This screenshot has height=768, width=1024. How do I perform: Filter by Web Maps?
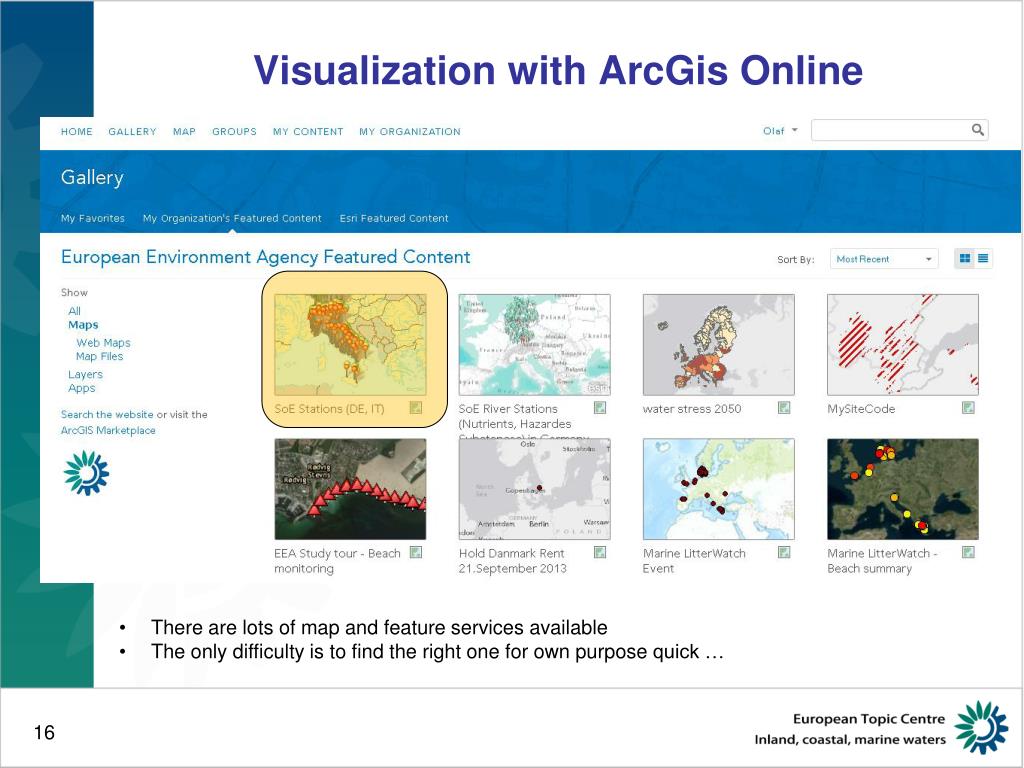tap(103, 342)
